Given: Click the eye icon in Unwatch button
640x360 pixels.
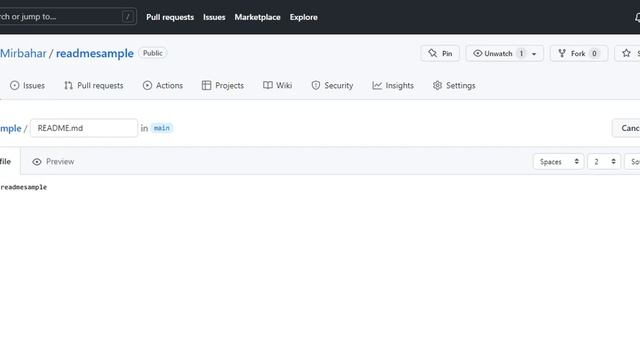Looking at the screenshot, I should pos(478,53).
